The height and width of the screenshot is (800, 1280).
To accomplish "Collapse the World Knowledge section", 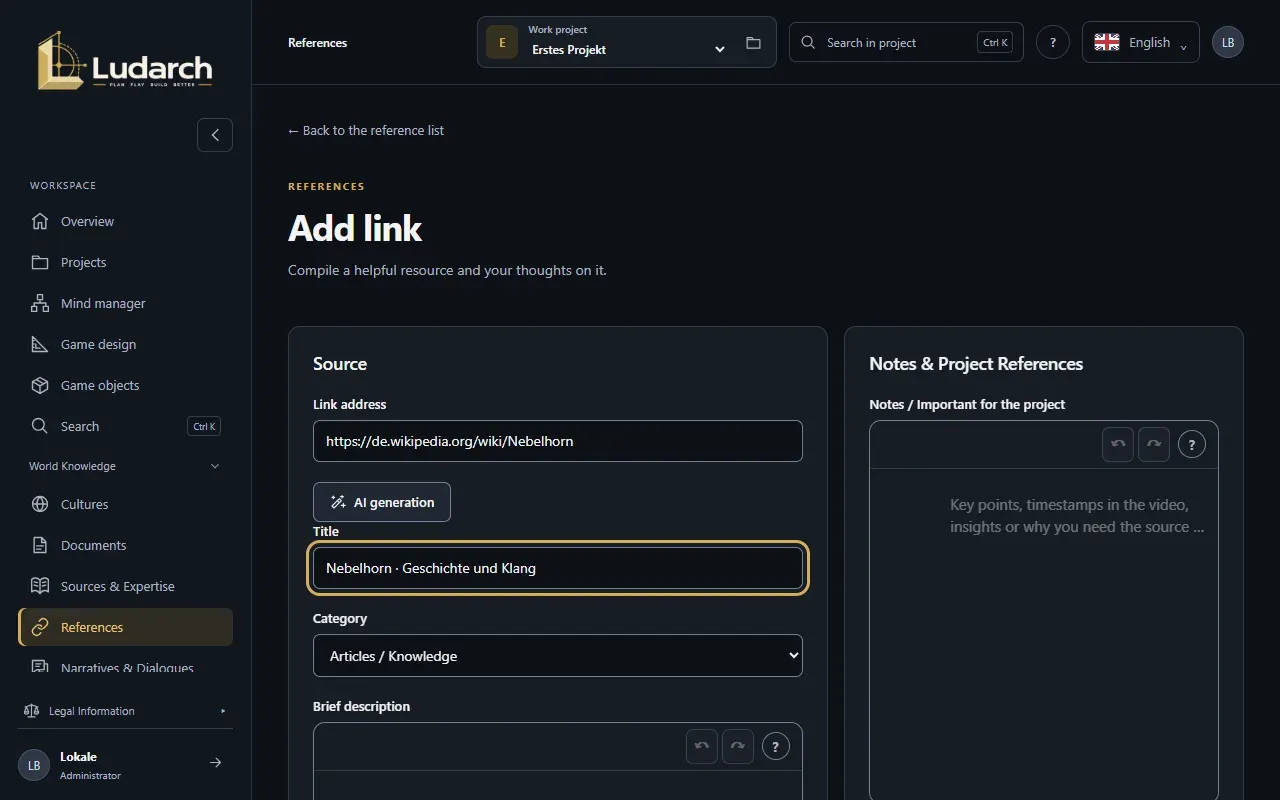I will [x=125, y=466].
